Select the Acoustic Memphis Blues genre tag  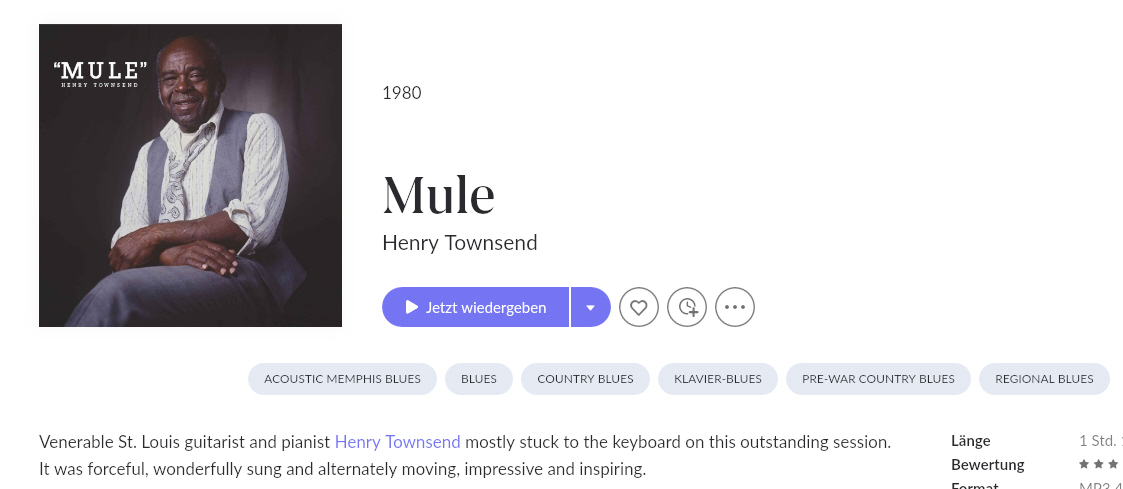click(342, 379)
